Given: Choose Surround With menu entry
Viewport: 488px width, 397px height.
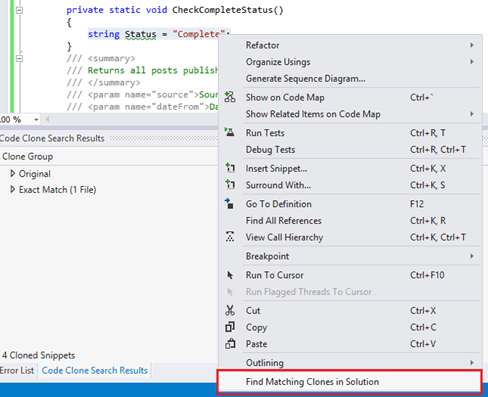Looking at the screenshot, I should [x=350, y=185].
